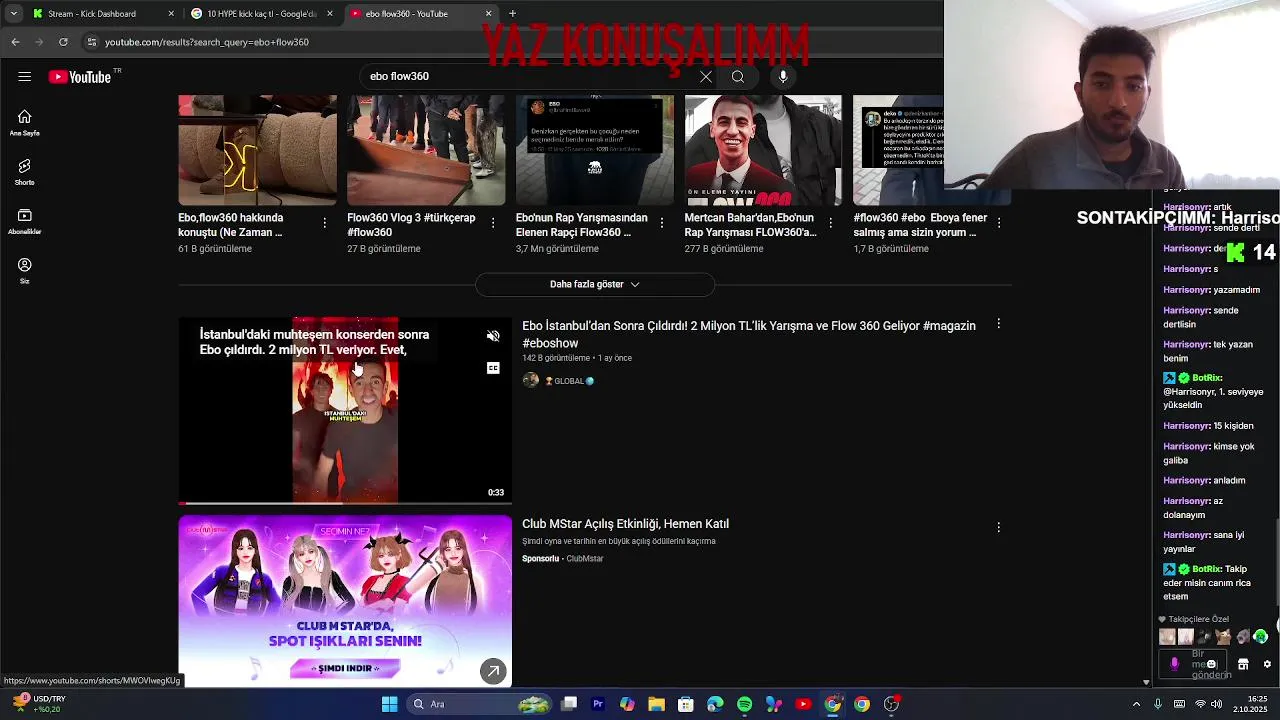1280x720 pixels.
Task: Play the Ebo İstanbul video preview thumbnail
Action: (345, 411)
